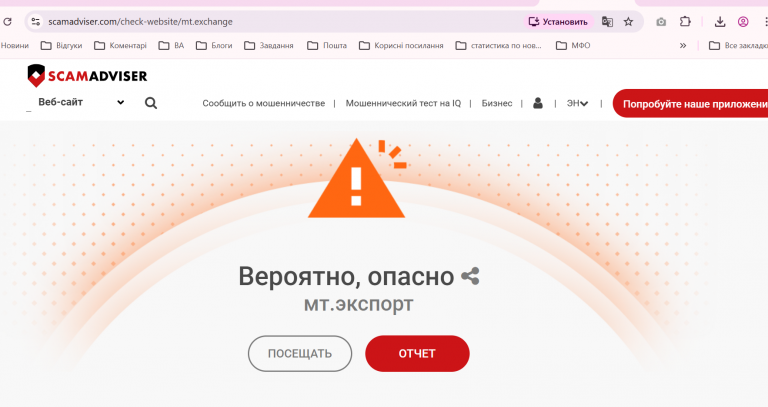Click the browser reload icon

7,22
